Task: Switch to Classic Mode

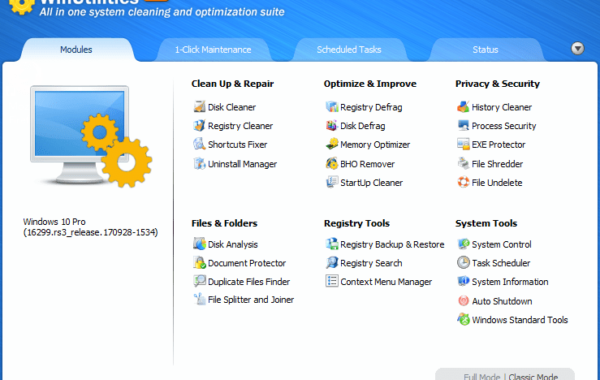Action: (x=533, y=377)
